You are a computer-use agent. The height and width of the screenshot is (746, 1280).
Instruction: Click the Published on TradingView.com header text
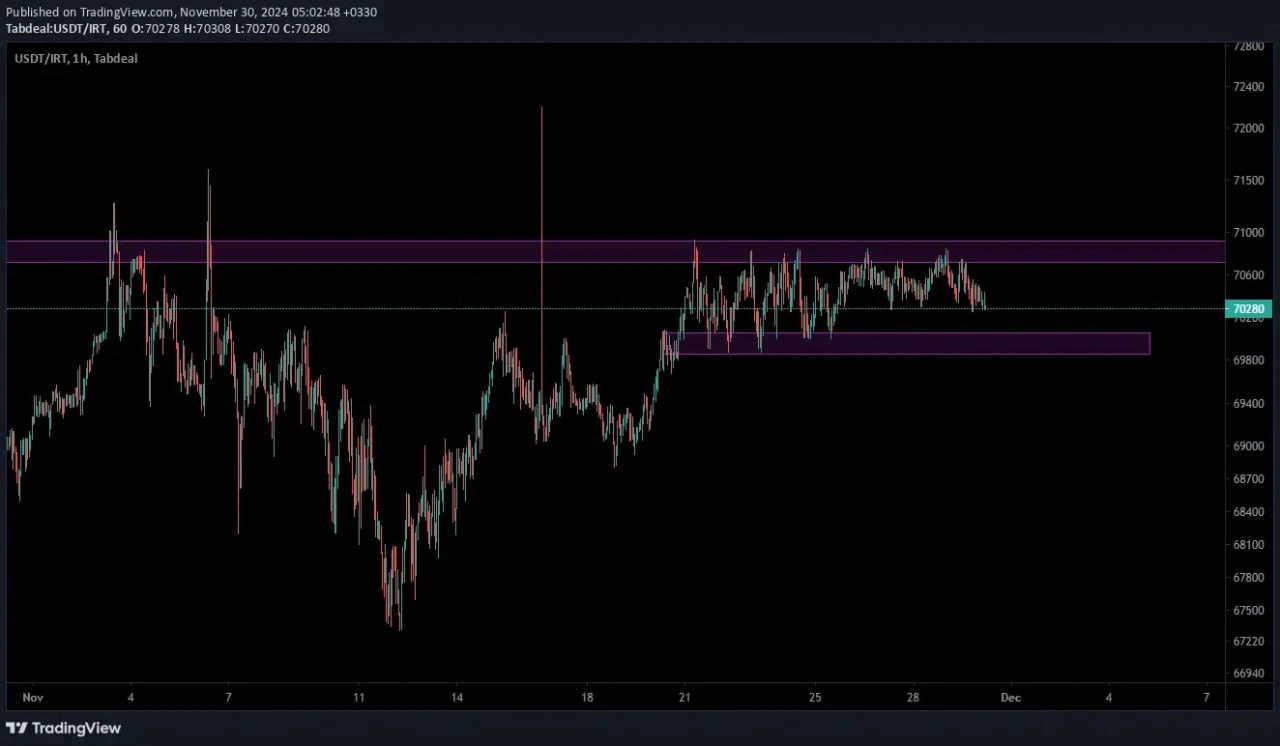click(x=191, y=12)
